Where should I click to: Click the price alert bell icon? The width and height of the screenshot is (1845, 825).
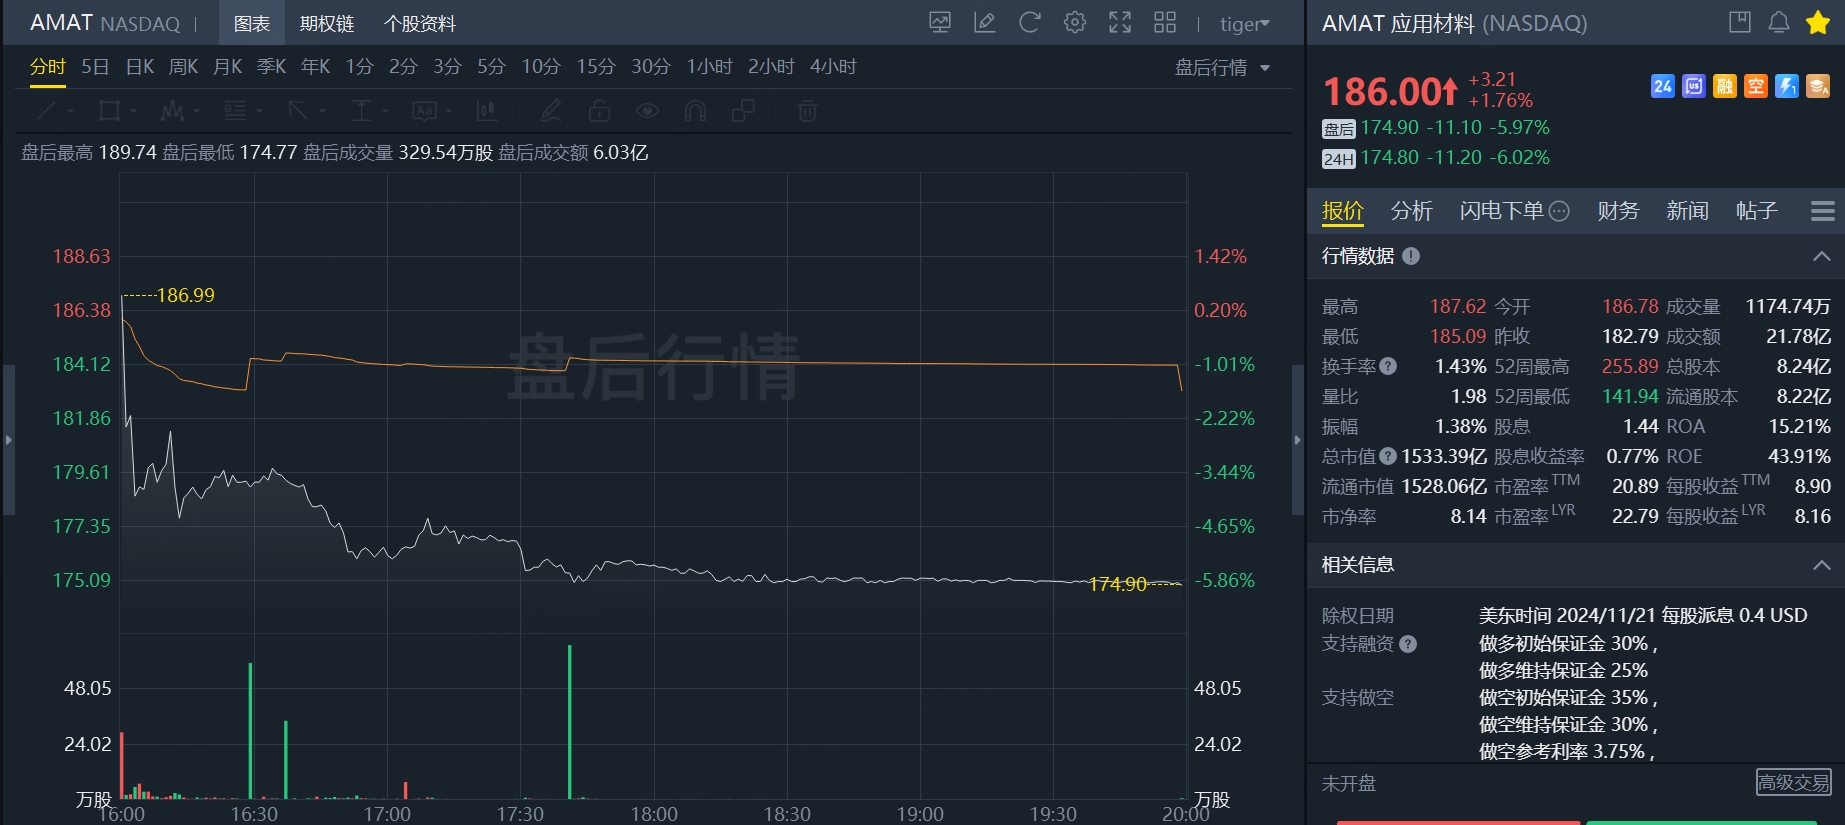1779,23
